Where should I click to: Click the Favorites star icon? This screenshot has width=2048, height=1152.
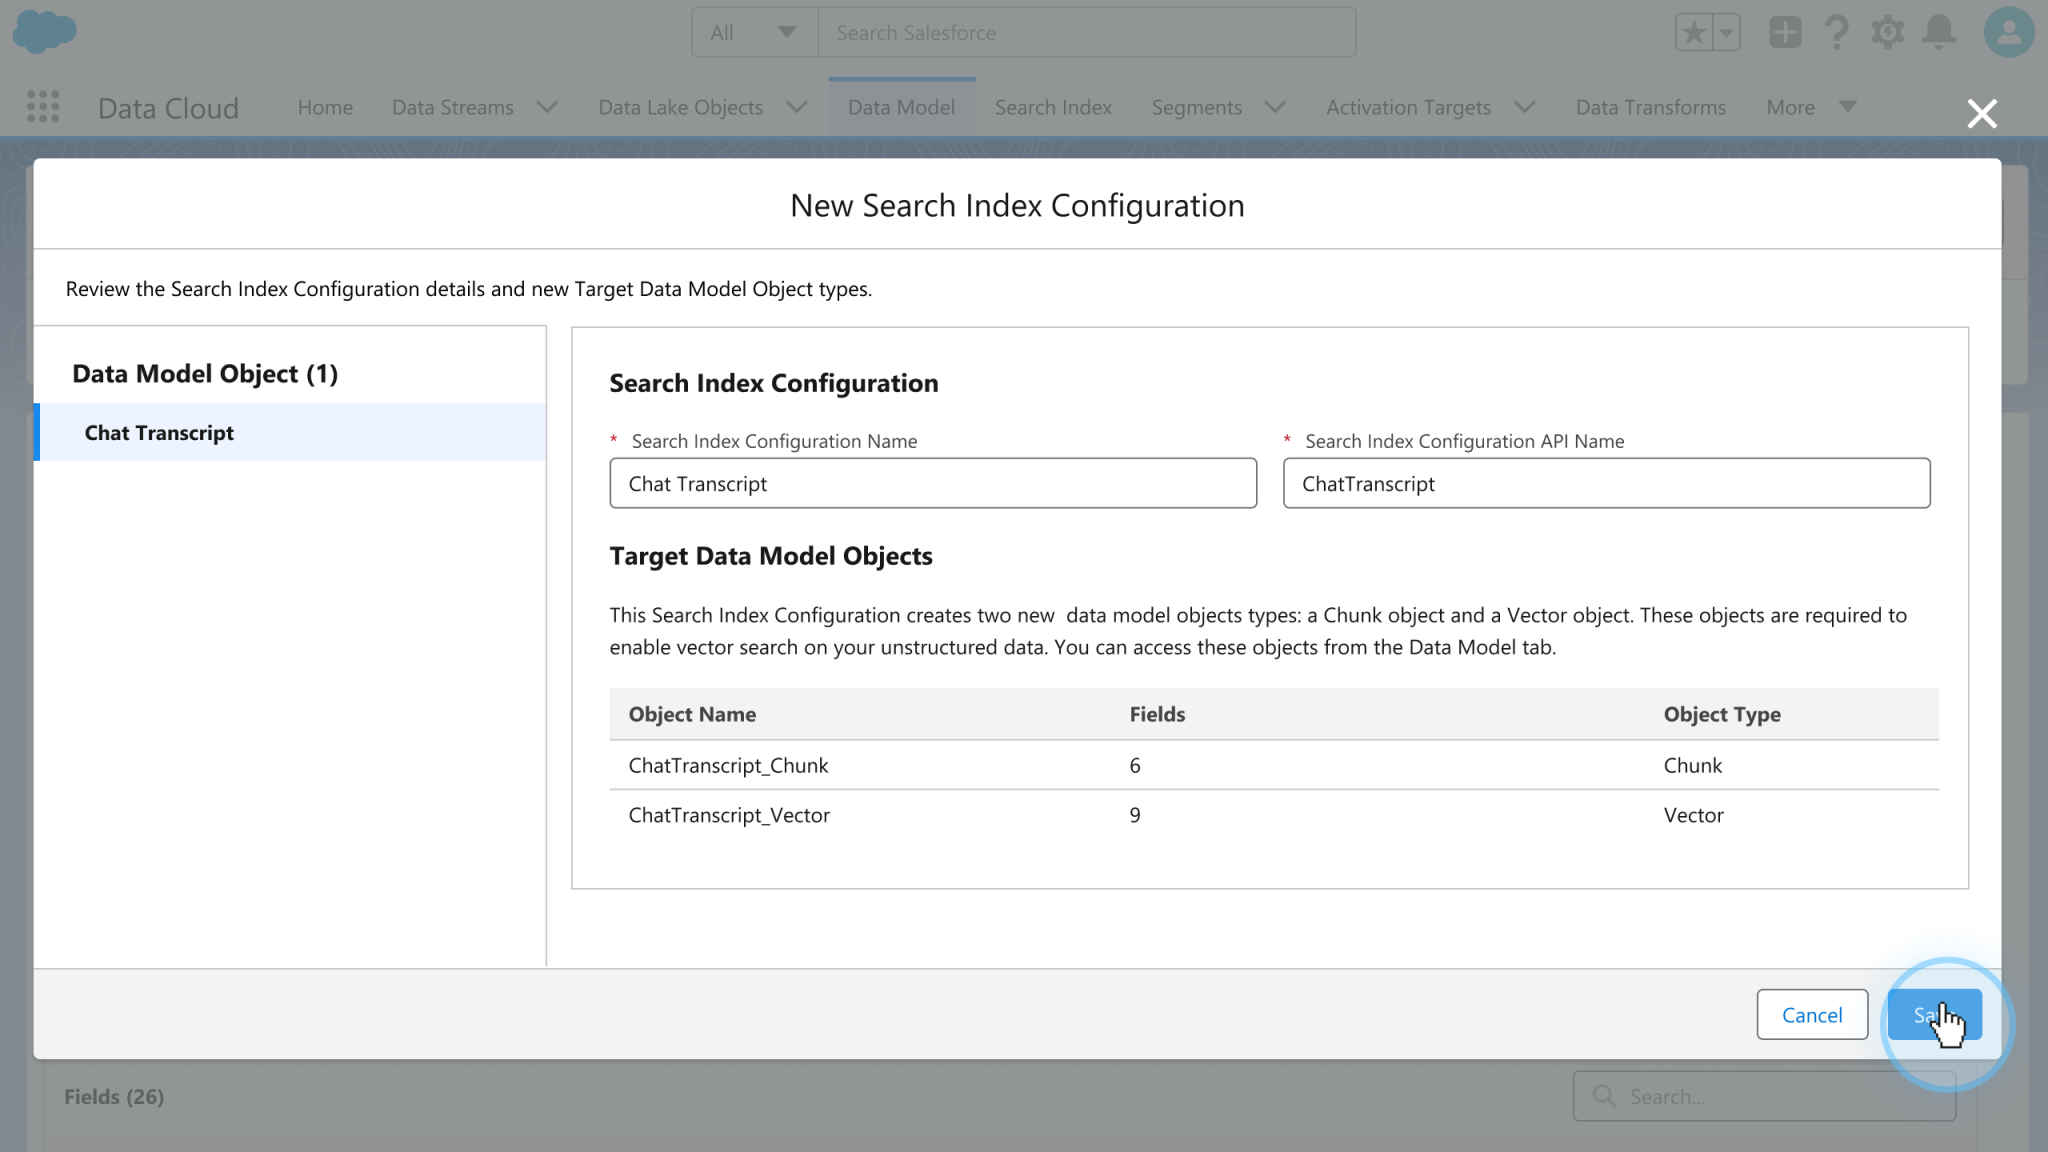1694,32
